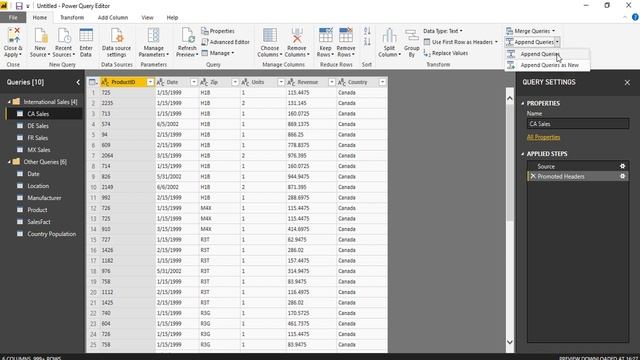Screen dimensions: 640x360
Task: Open the Data Type: Text dropdown
Action: pyautogui.click(x=442, y=31)
